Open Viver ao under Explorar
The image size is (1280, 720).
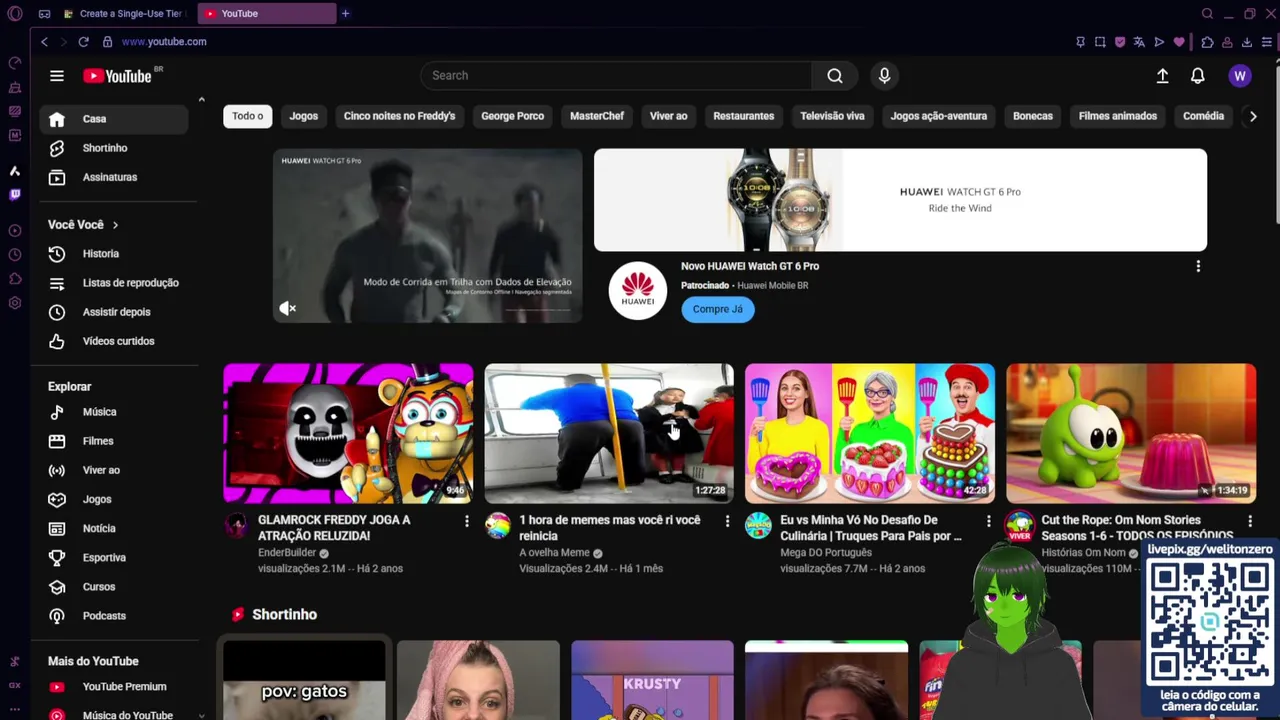point(114,470)
